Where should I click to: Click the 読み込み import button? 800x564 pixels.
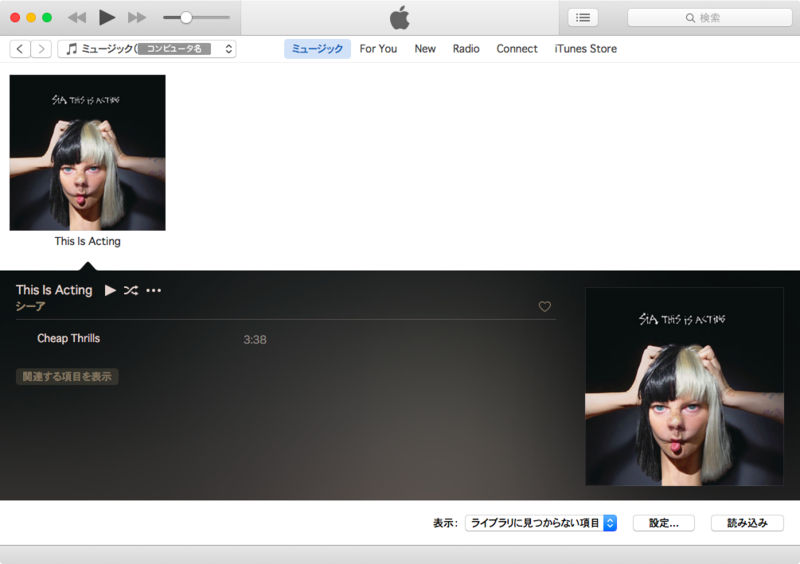tap(747, 523)
